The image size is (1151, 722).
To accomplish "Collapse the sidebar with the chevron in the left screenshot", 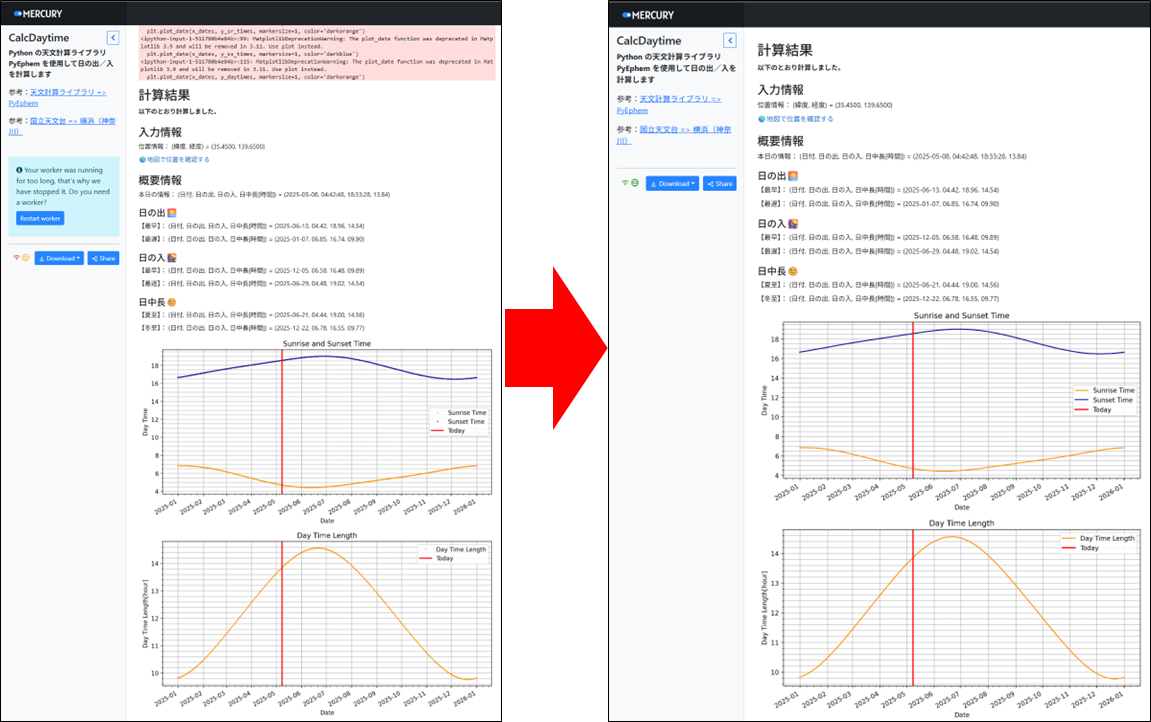I will [x=113, y=37].
